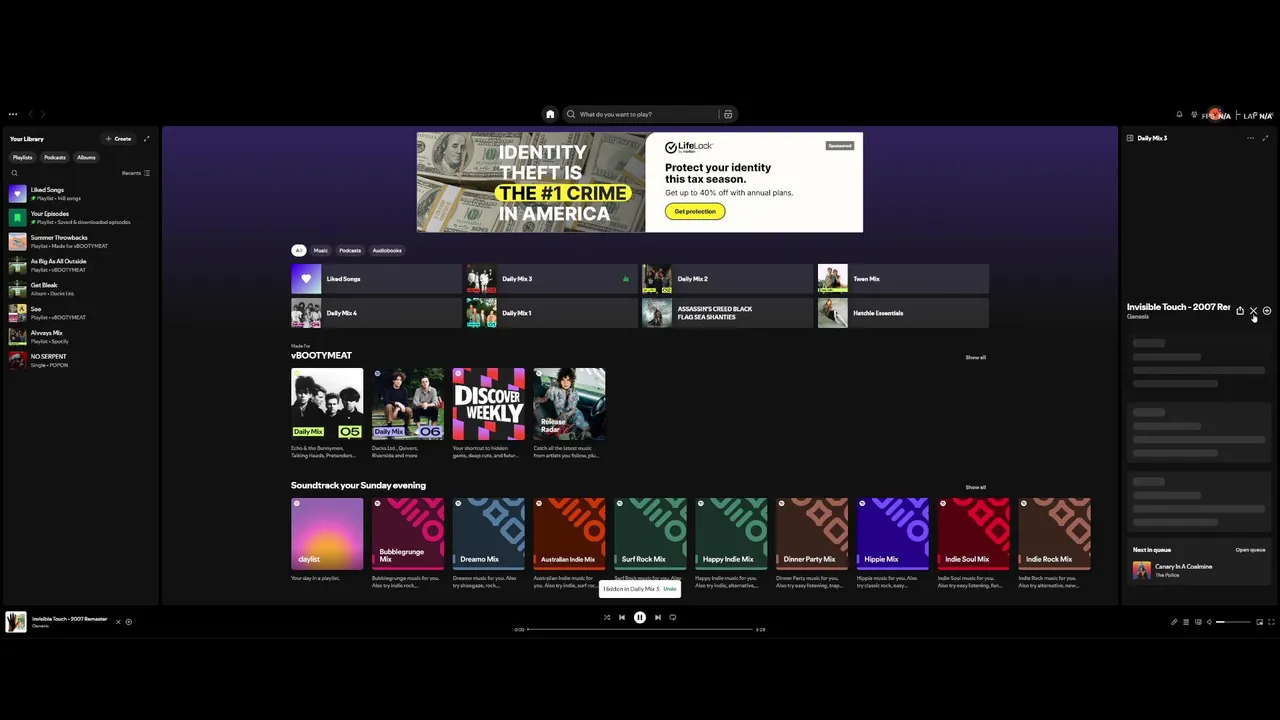Open NO SERPENT single in library
This screenshot has width=1280, height=720.
pos(80,360)
